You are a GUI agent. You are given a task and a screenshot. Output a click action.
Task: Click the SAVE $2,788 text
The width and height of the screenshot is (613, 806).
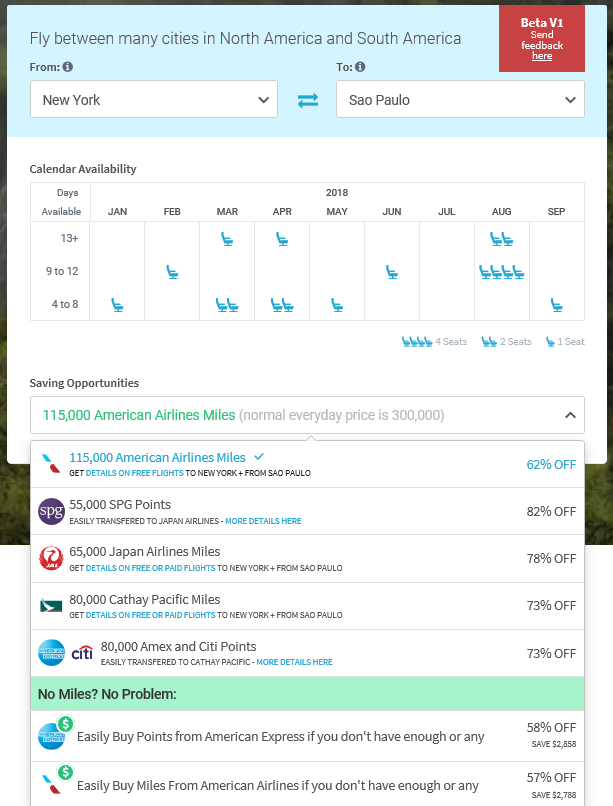click(x=554, y=795)
